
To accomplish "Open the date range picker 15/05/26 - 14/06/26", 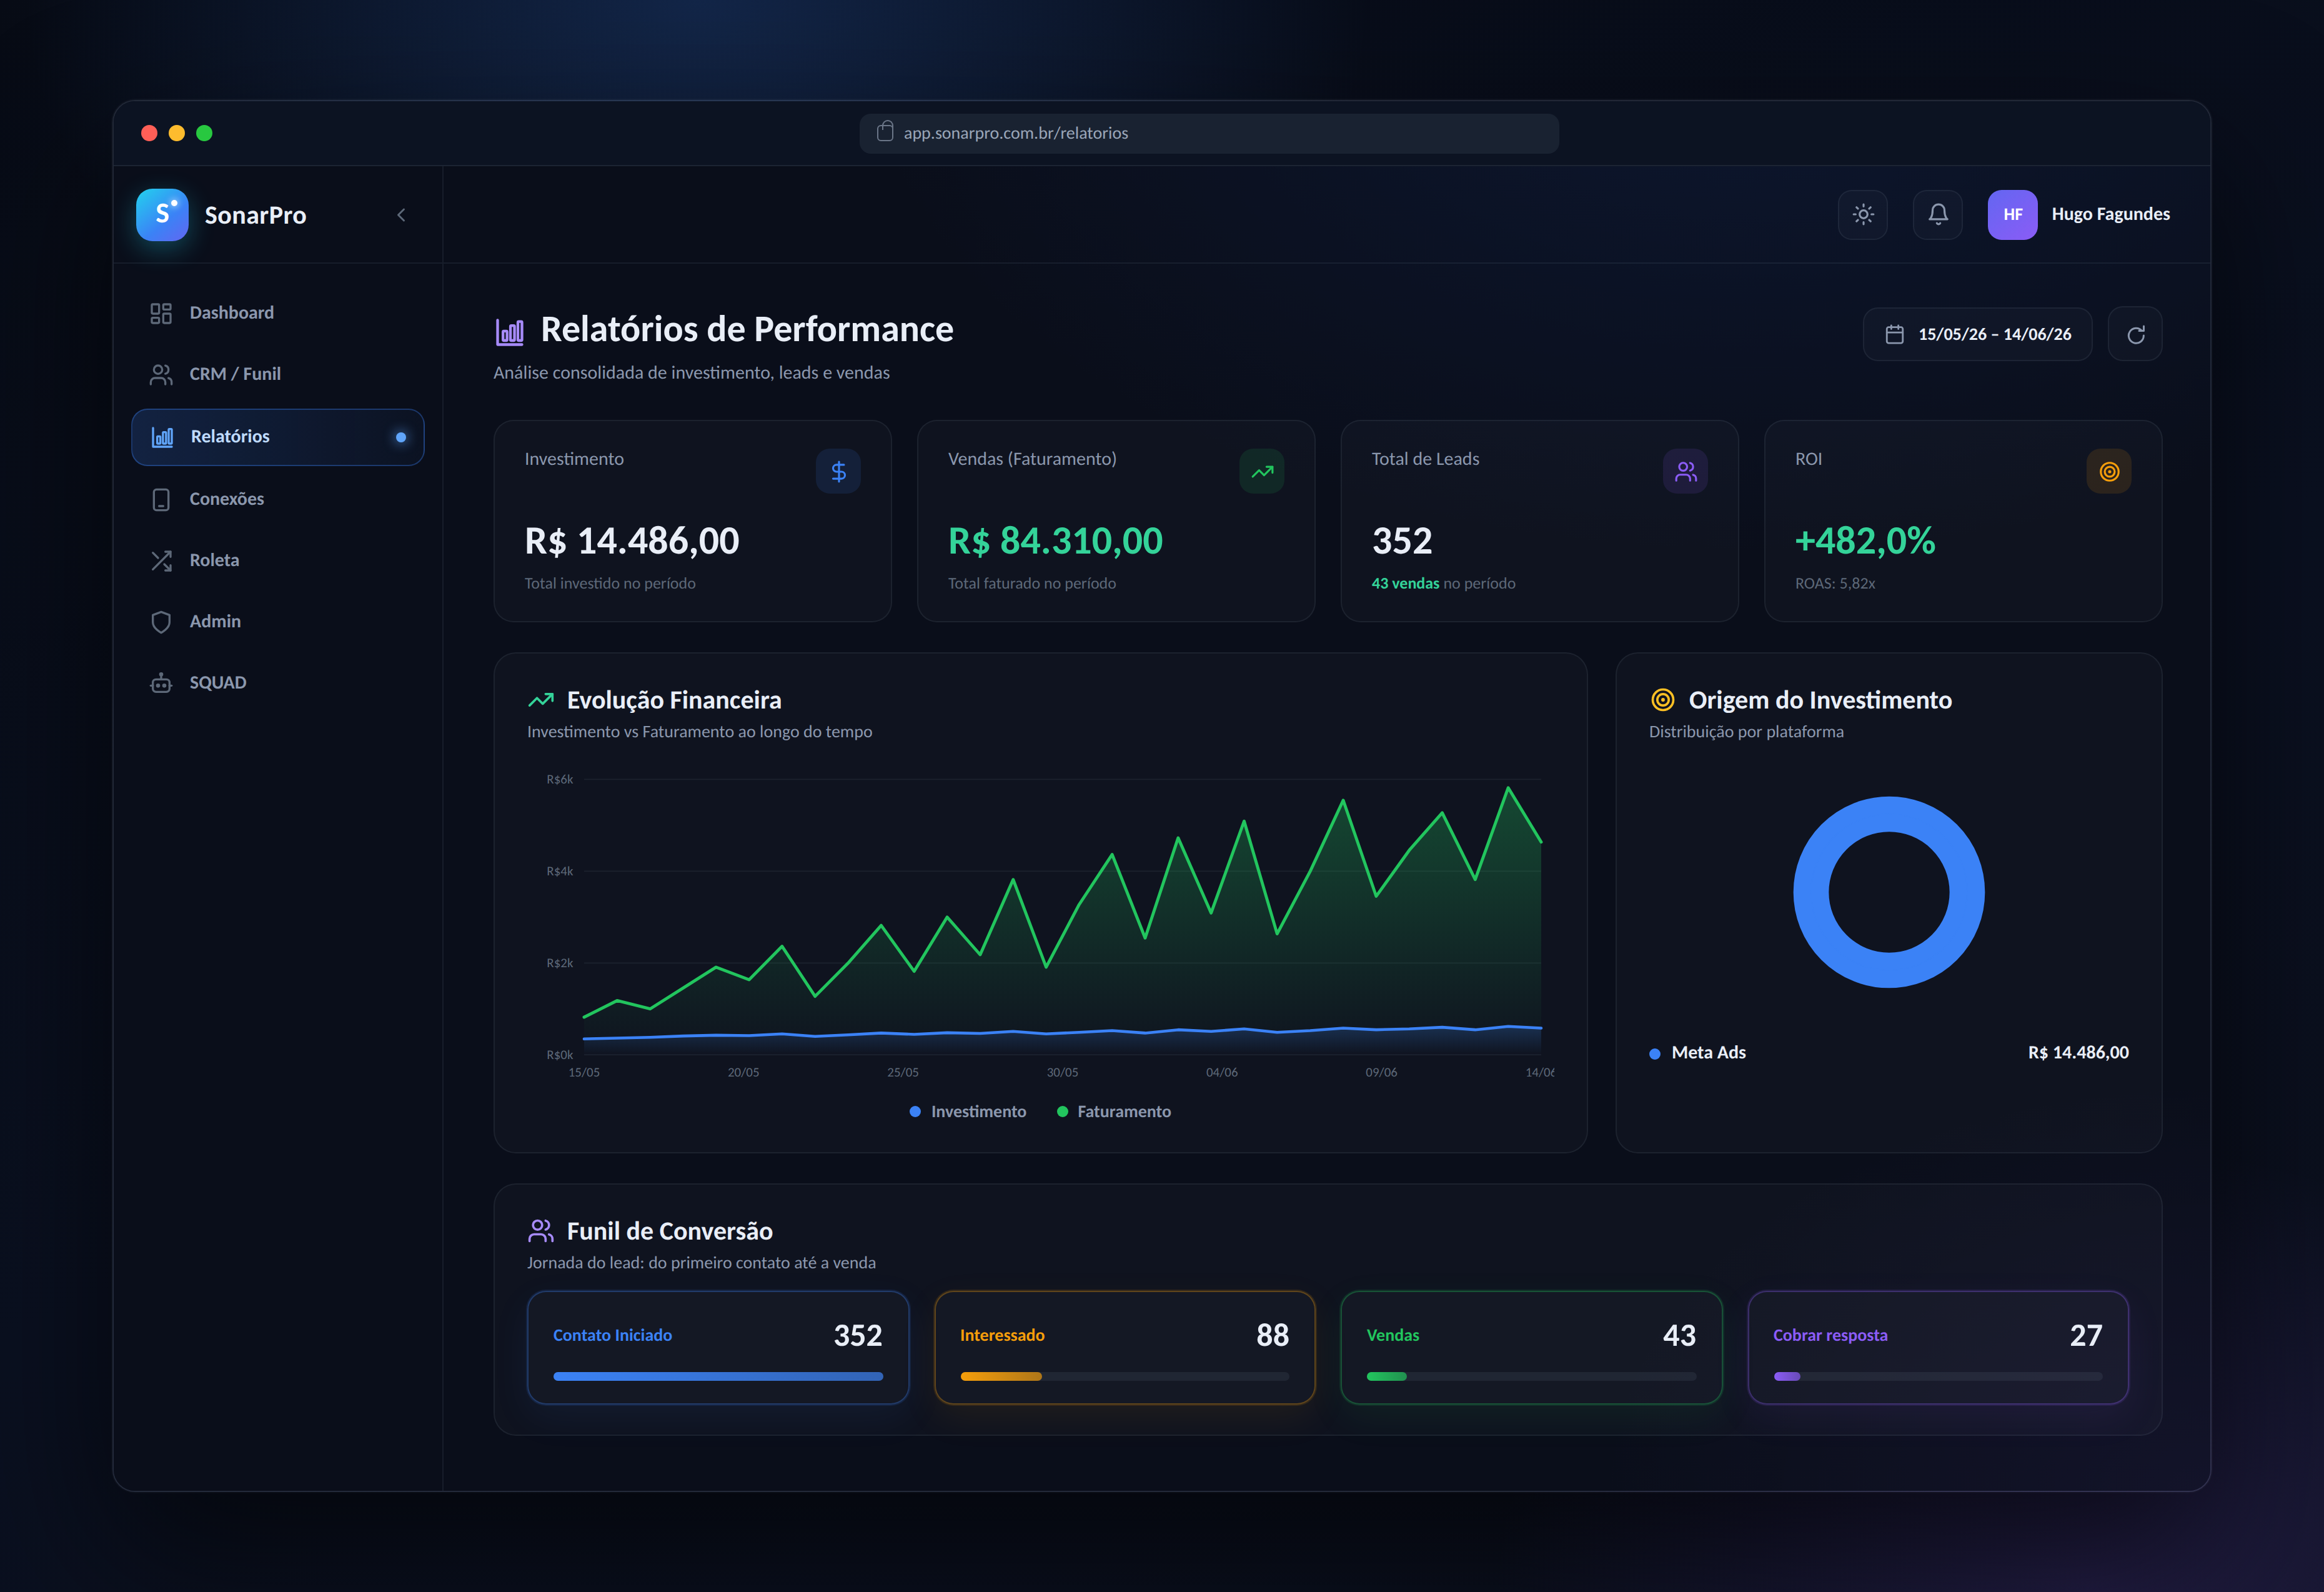I will 1977,334.
